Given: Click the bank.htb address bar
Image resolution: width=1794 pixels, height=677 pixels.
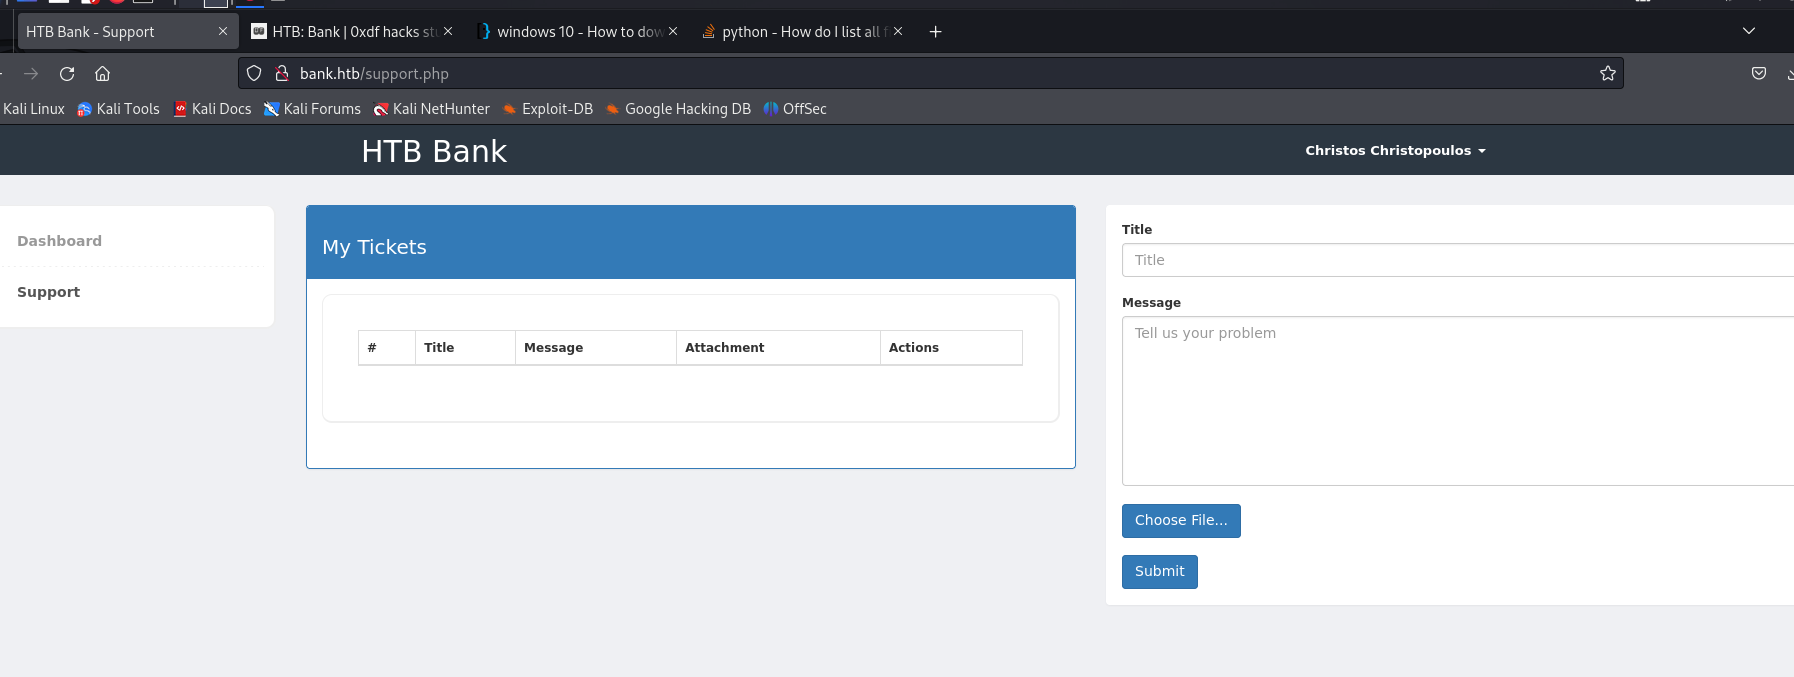Looking at the screenshot, I should [x=900, y=74].
